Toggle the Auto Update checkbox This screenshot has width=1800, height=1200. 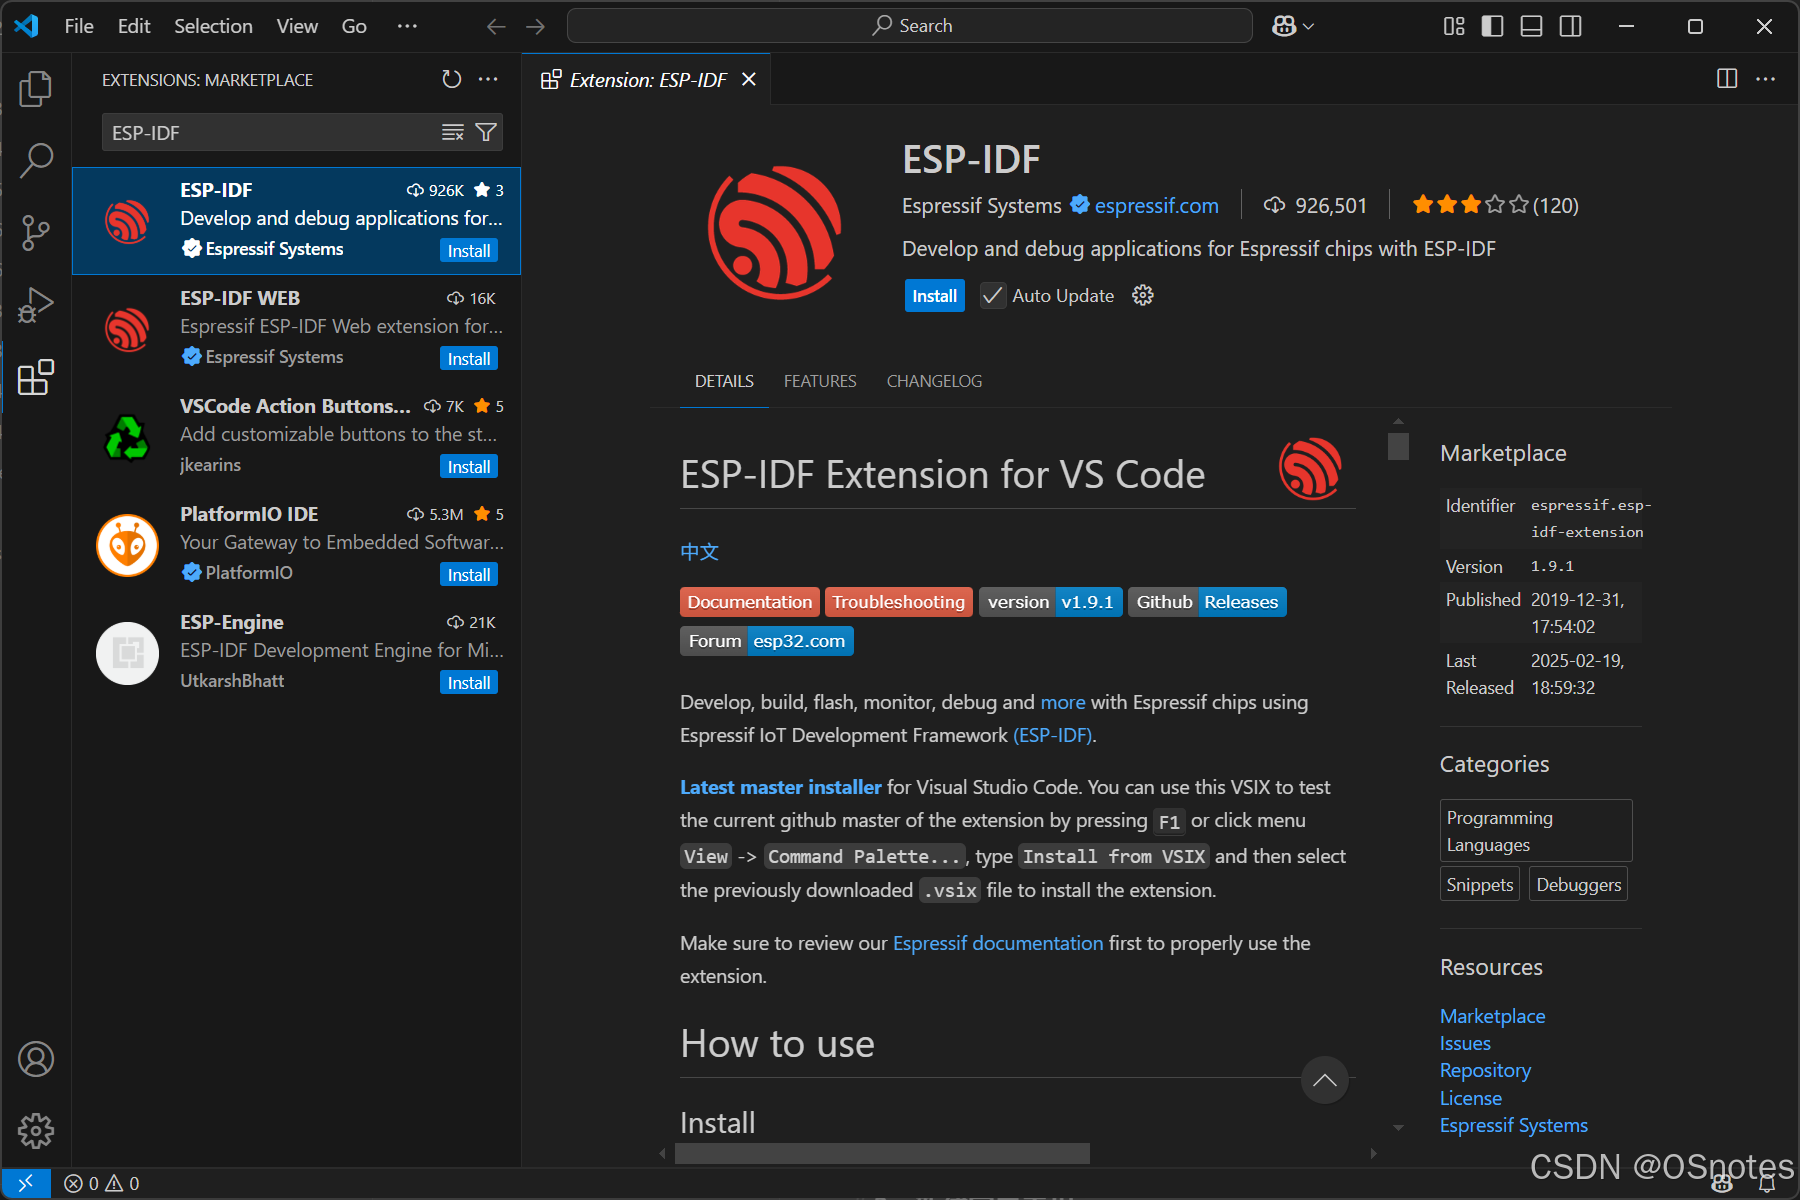[992, 296]
